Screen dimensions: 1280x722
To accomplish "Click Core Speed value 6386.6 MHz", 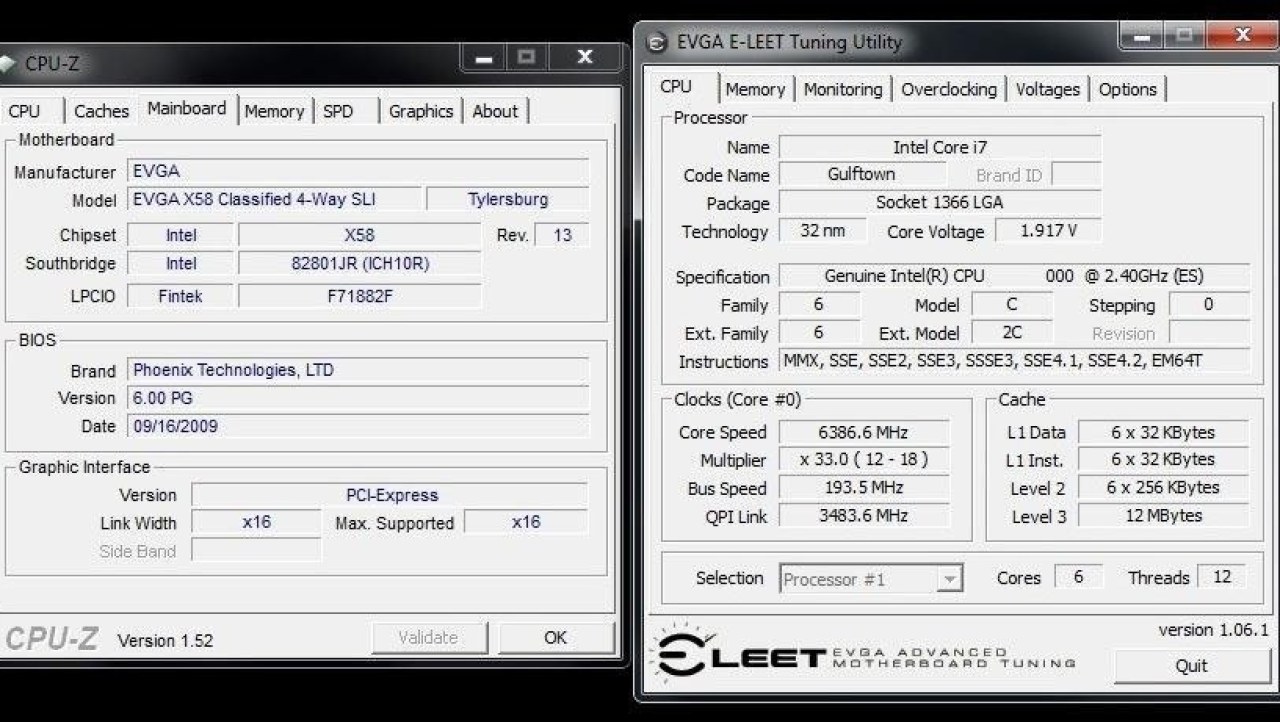I will click(x=862, y=433).
